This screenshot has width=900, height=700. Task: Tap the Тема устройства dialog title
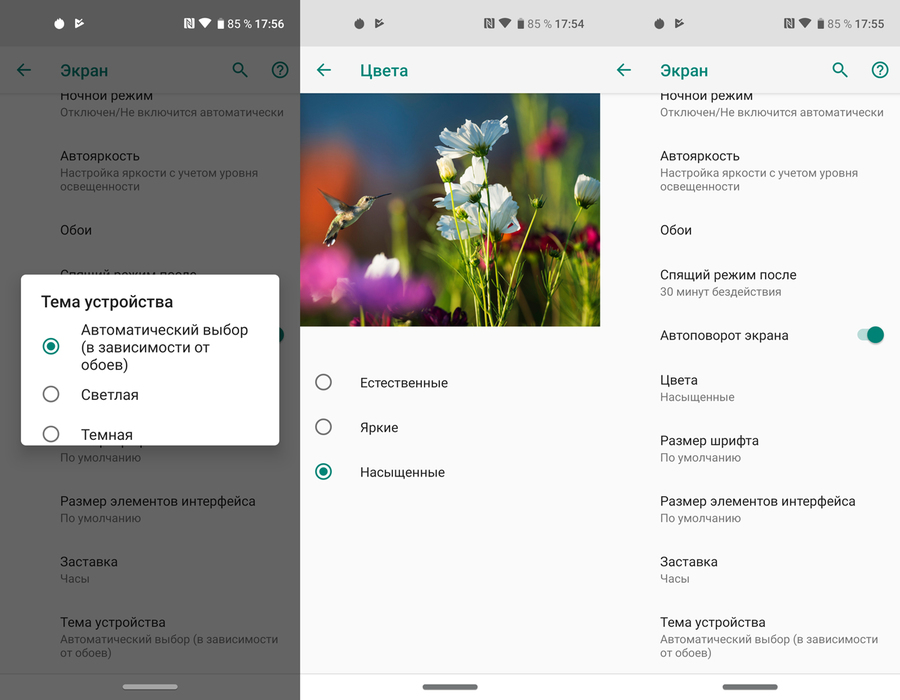point(107,302)
